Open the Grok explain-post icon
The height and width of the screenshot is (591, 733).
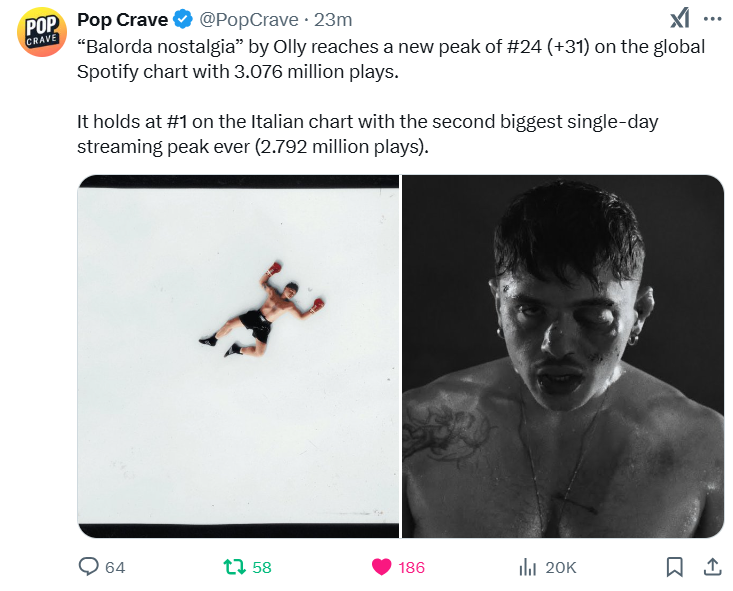(x=679, y=18)
